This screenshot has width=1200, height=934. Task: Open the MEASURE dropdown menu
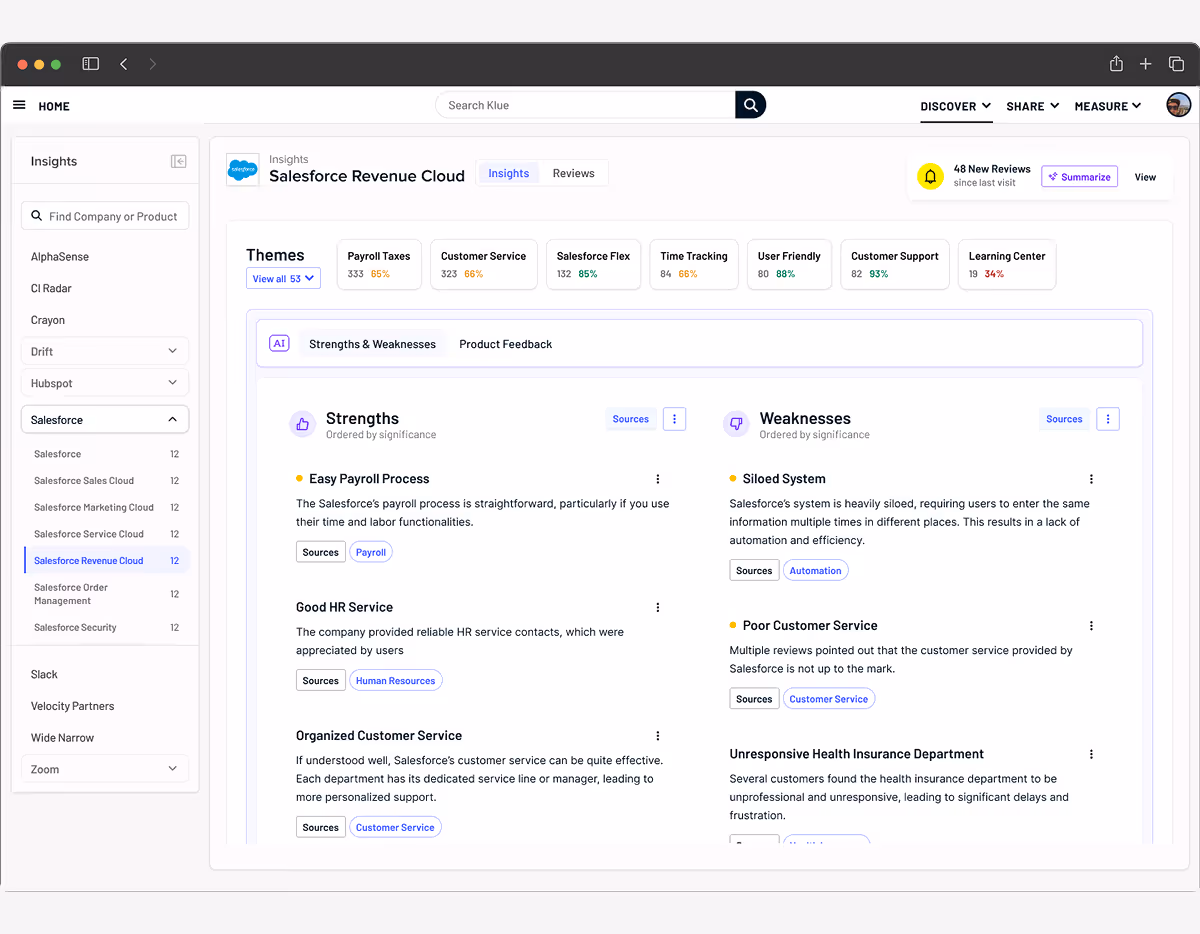click(x=1108, y=106)
